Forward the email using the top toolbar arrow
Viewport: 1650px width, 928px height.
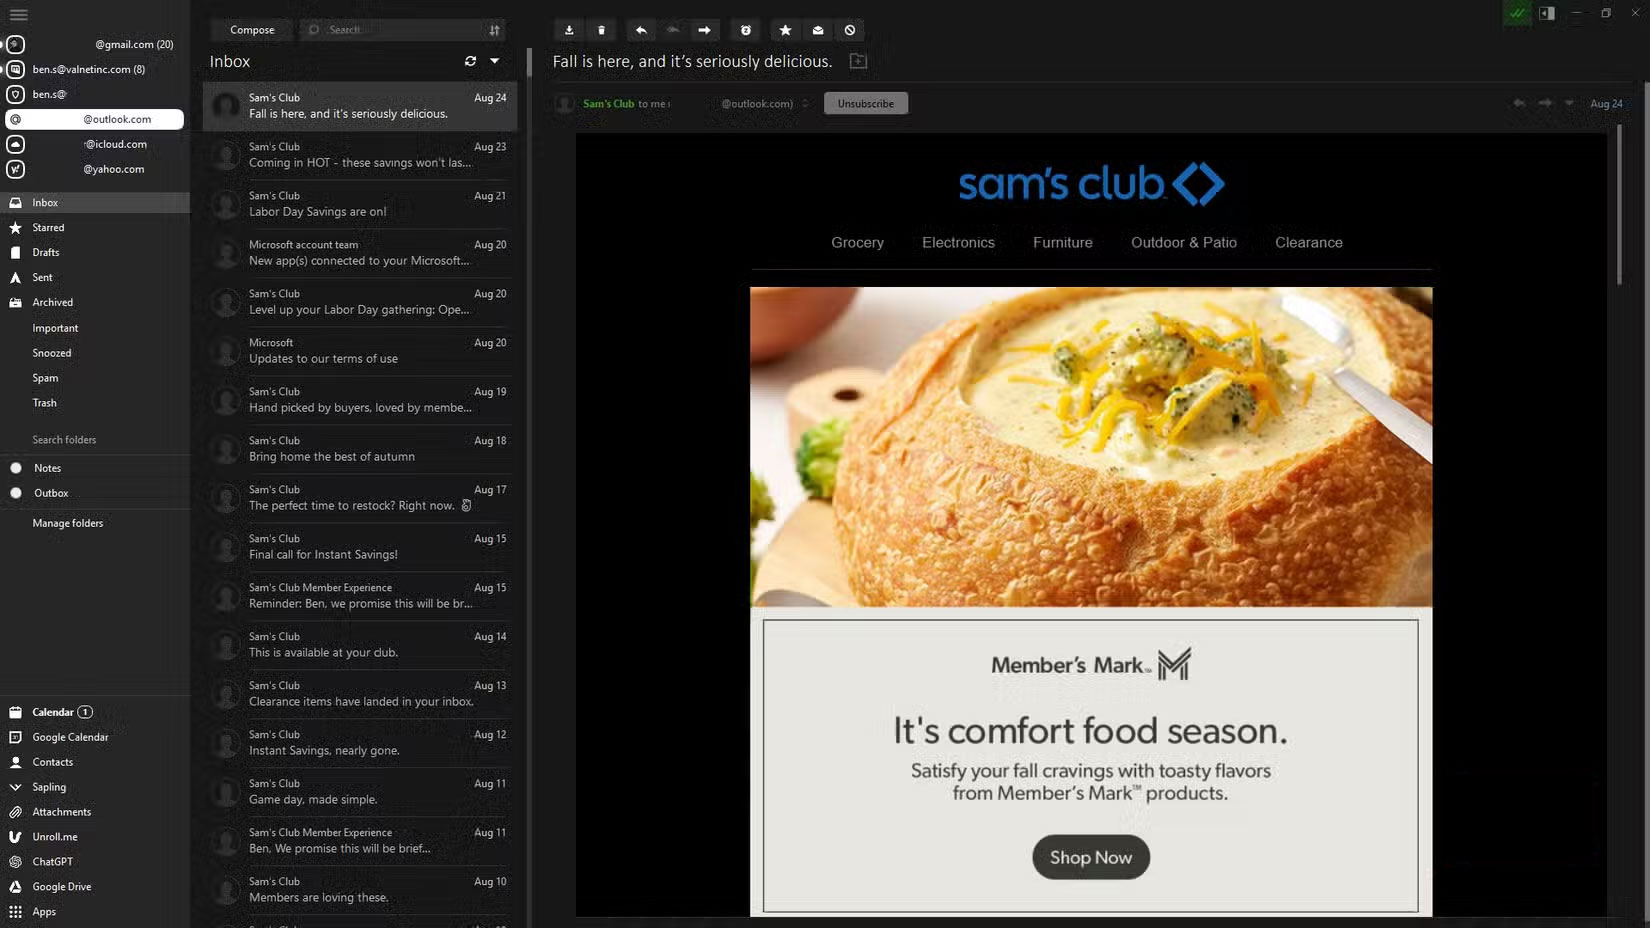click(x=704, y=30)
